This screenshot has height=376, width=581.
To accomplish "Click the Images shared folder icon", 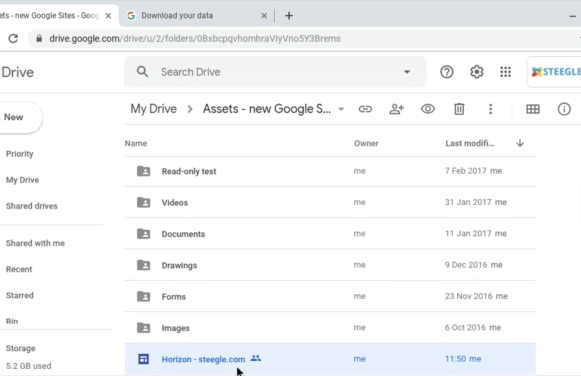I will pyautogui.click(x=143, y=327).
